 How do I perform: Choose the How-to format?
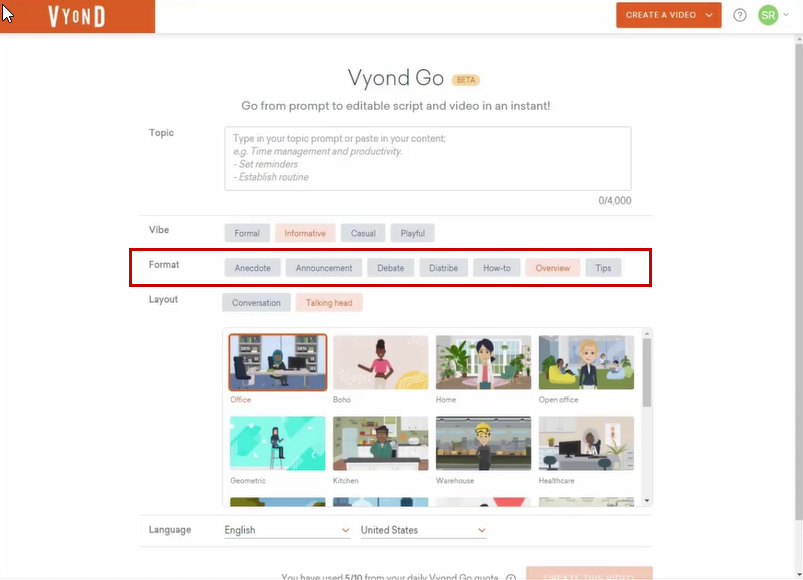point(497,268)
